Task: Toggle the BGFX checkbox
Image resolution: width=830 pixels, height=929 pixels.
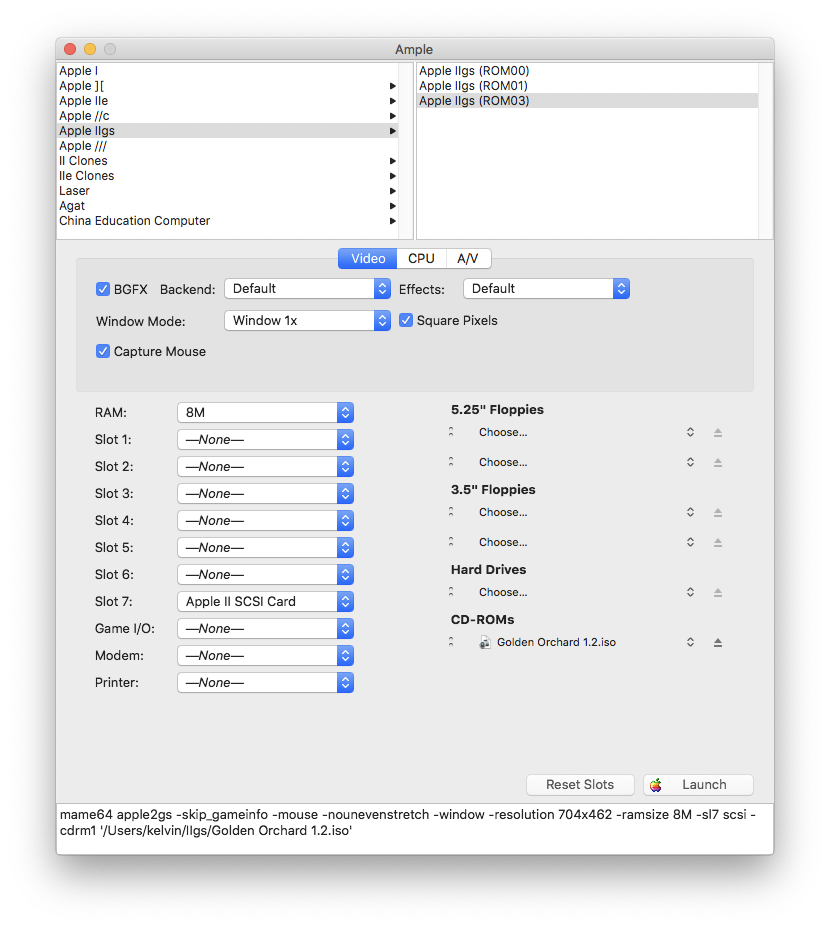Action: [x=102, y=289]
